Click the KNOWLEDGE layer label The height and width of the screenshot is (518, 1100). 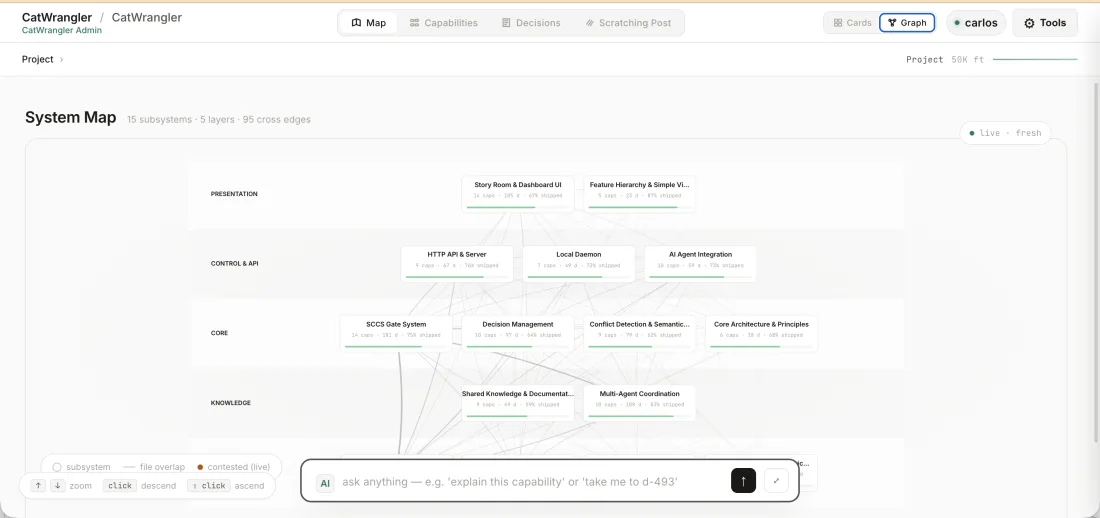pos(231,403)
